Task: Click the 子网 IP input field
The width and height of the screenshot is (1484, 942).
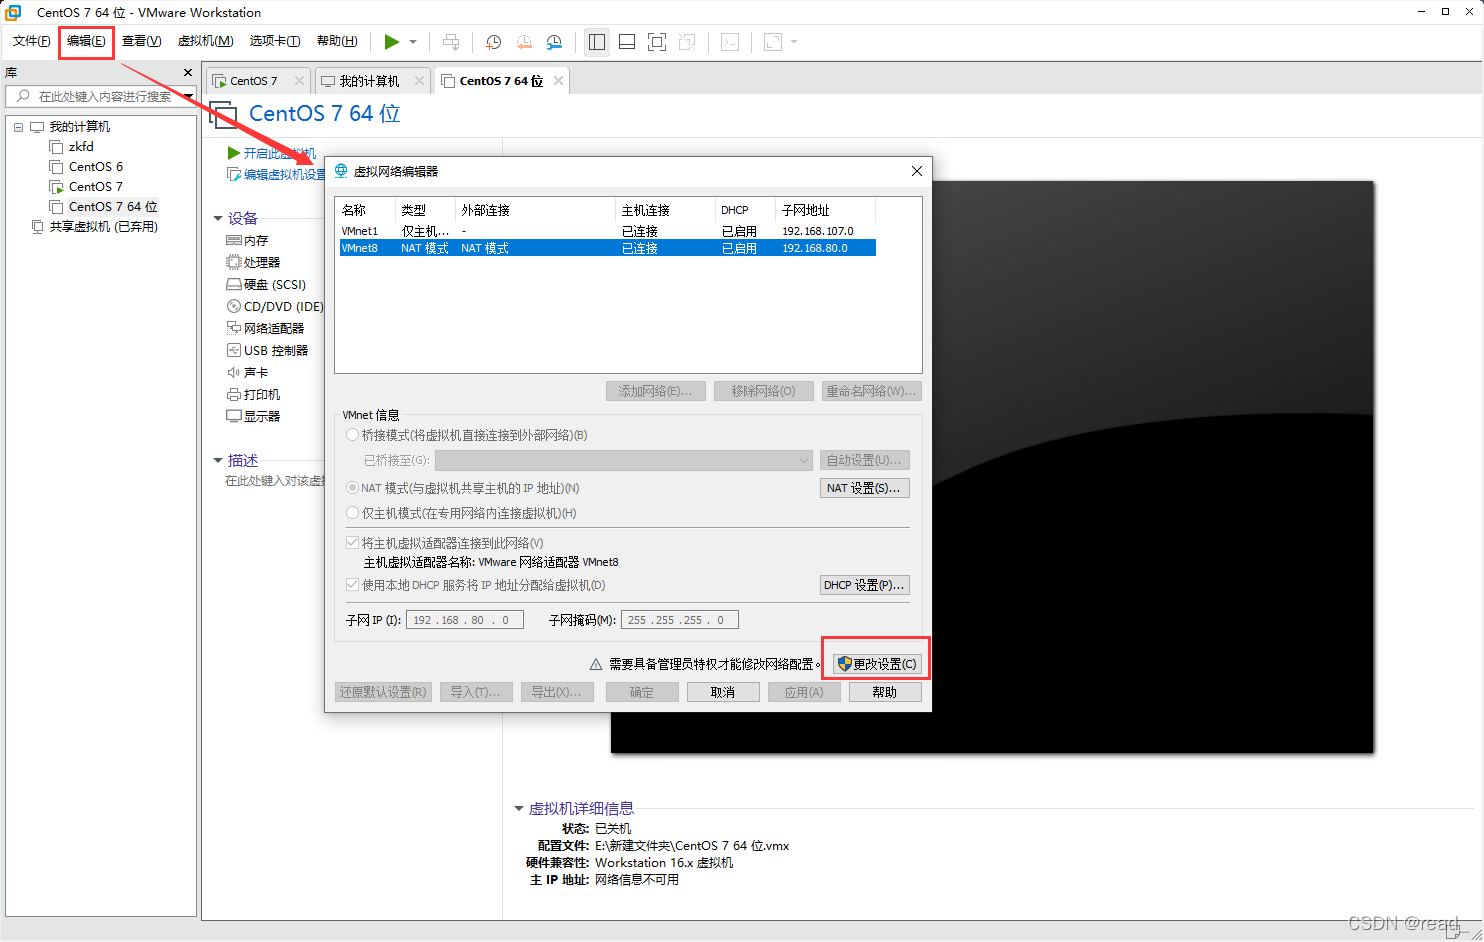Action: click(465, 620)
